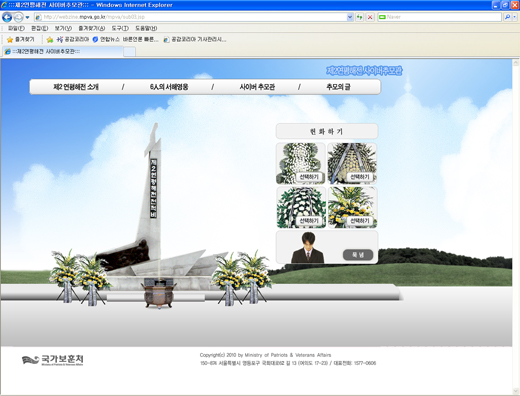Click the browser Back arrow button

[x=7, y=17]
